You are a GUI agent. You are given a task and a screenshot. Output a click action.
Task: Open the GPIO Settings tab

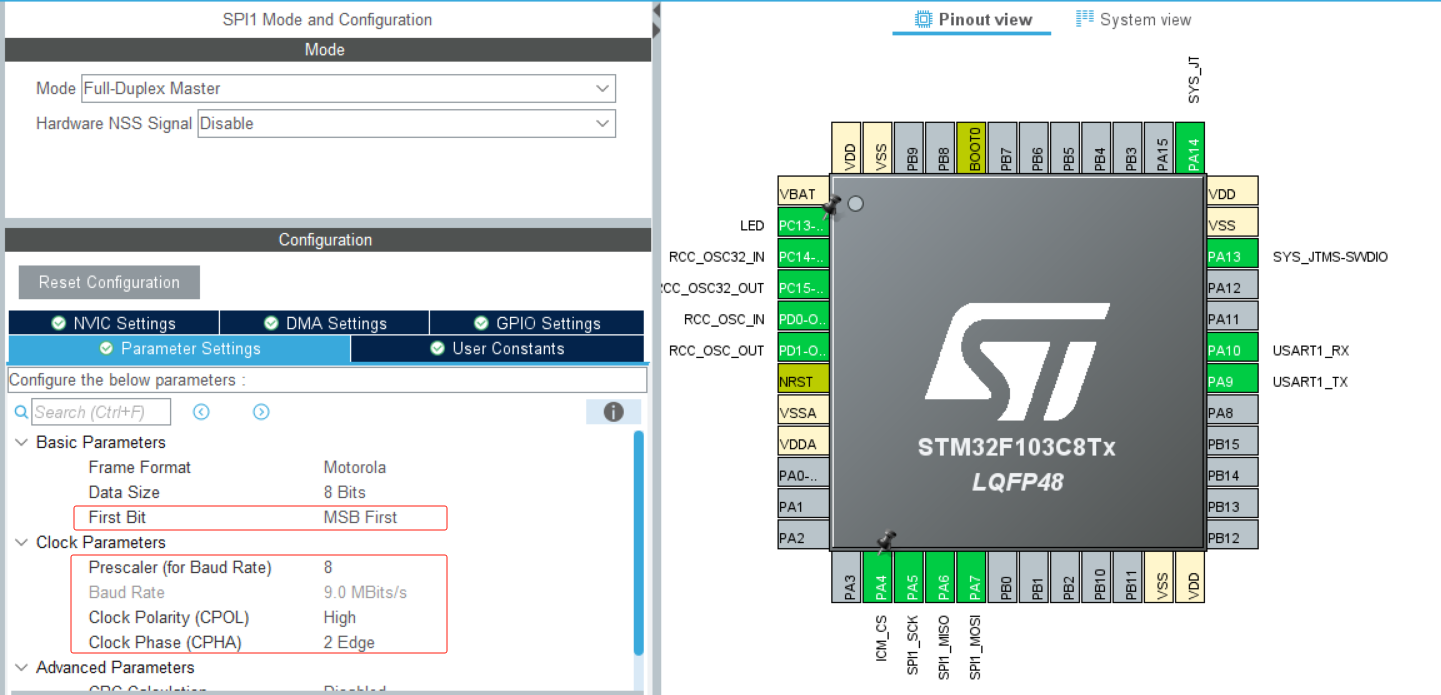537,323
